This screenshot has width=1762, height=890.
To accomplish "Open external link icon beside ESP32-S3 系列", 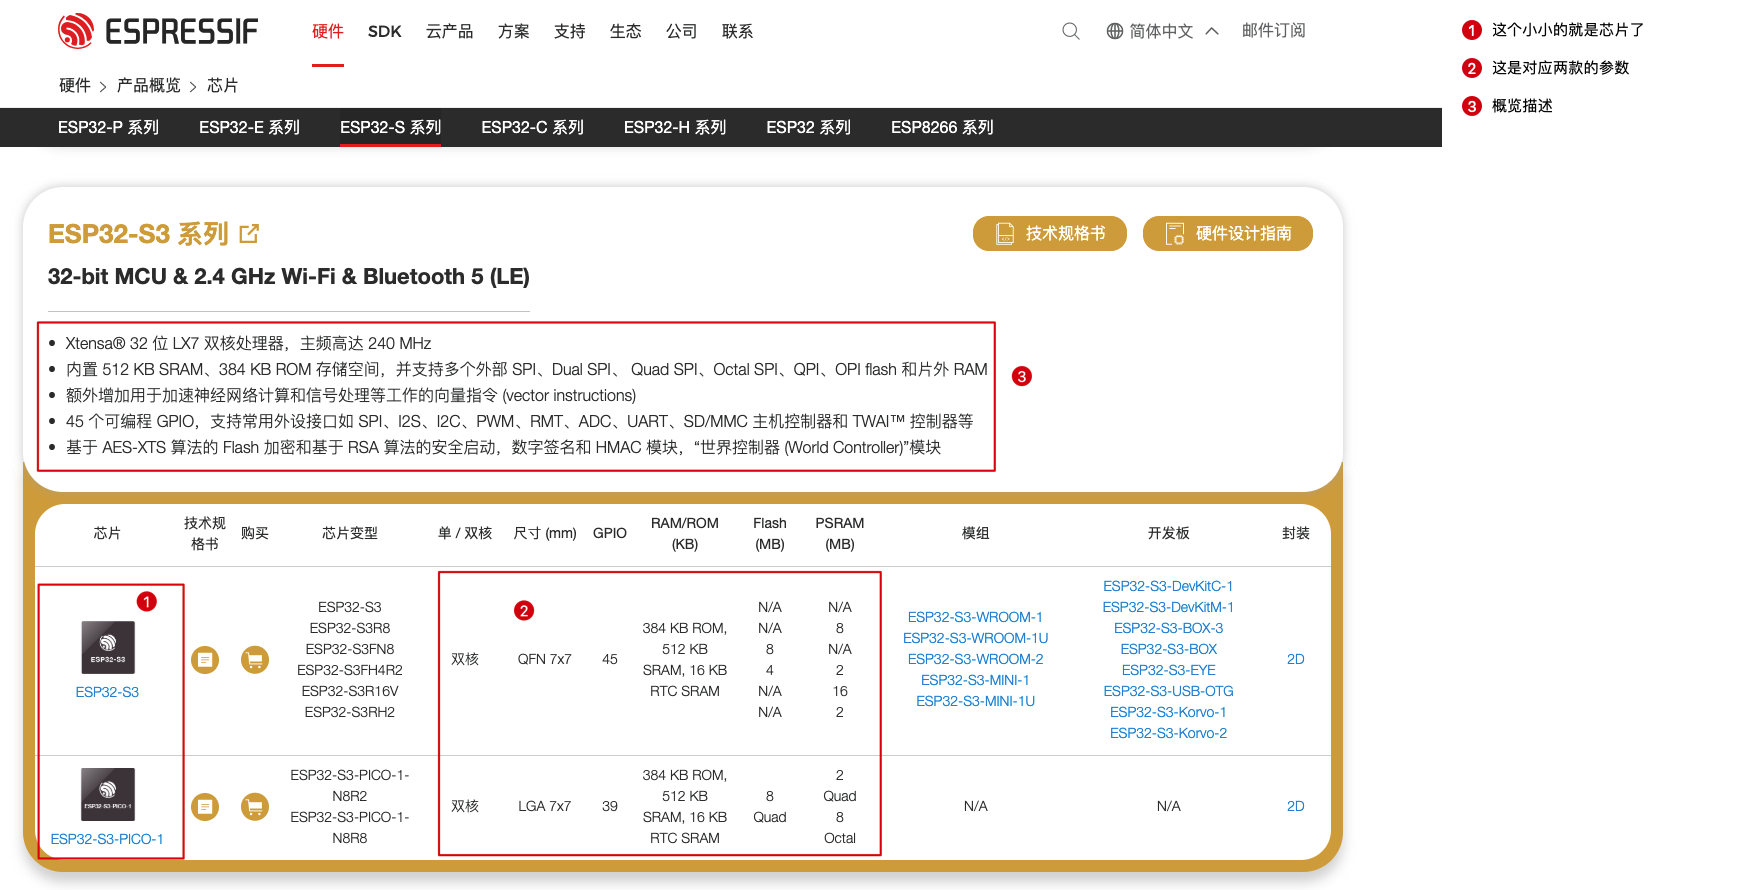I will point(249,234).
